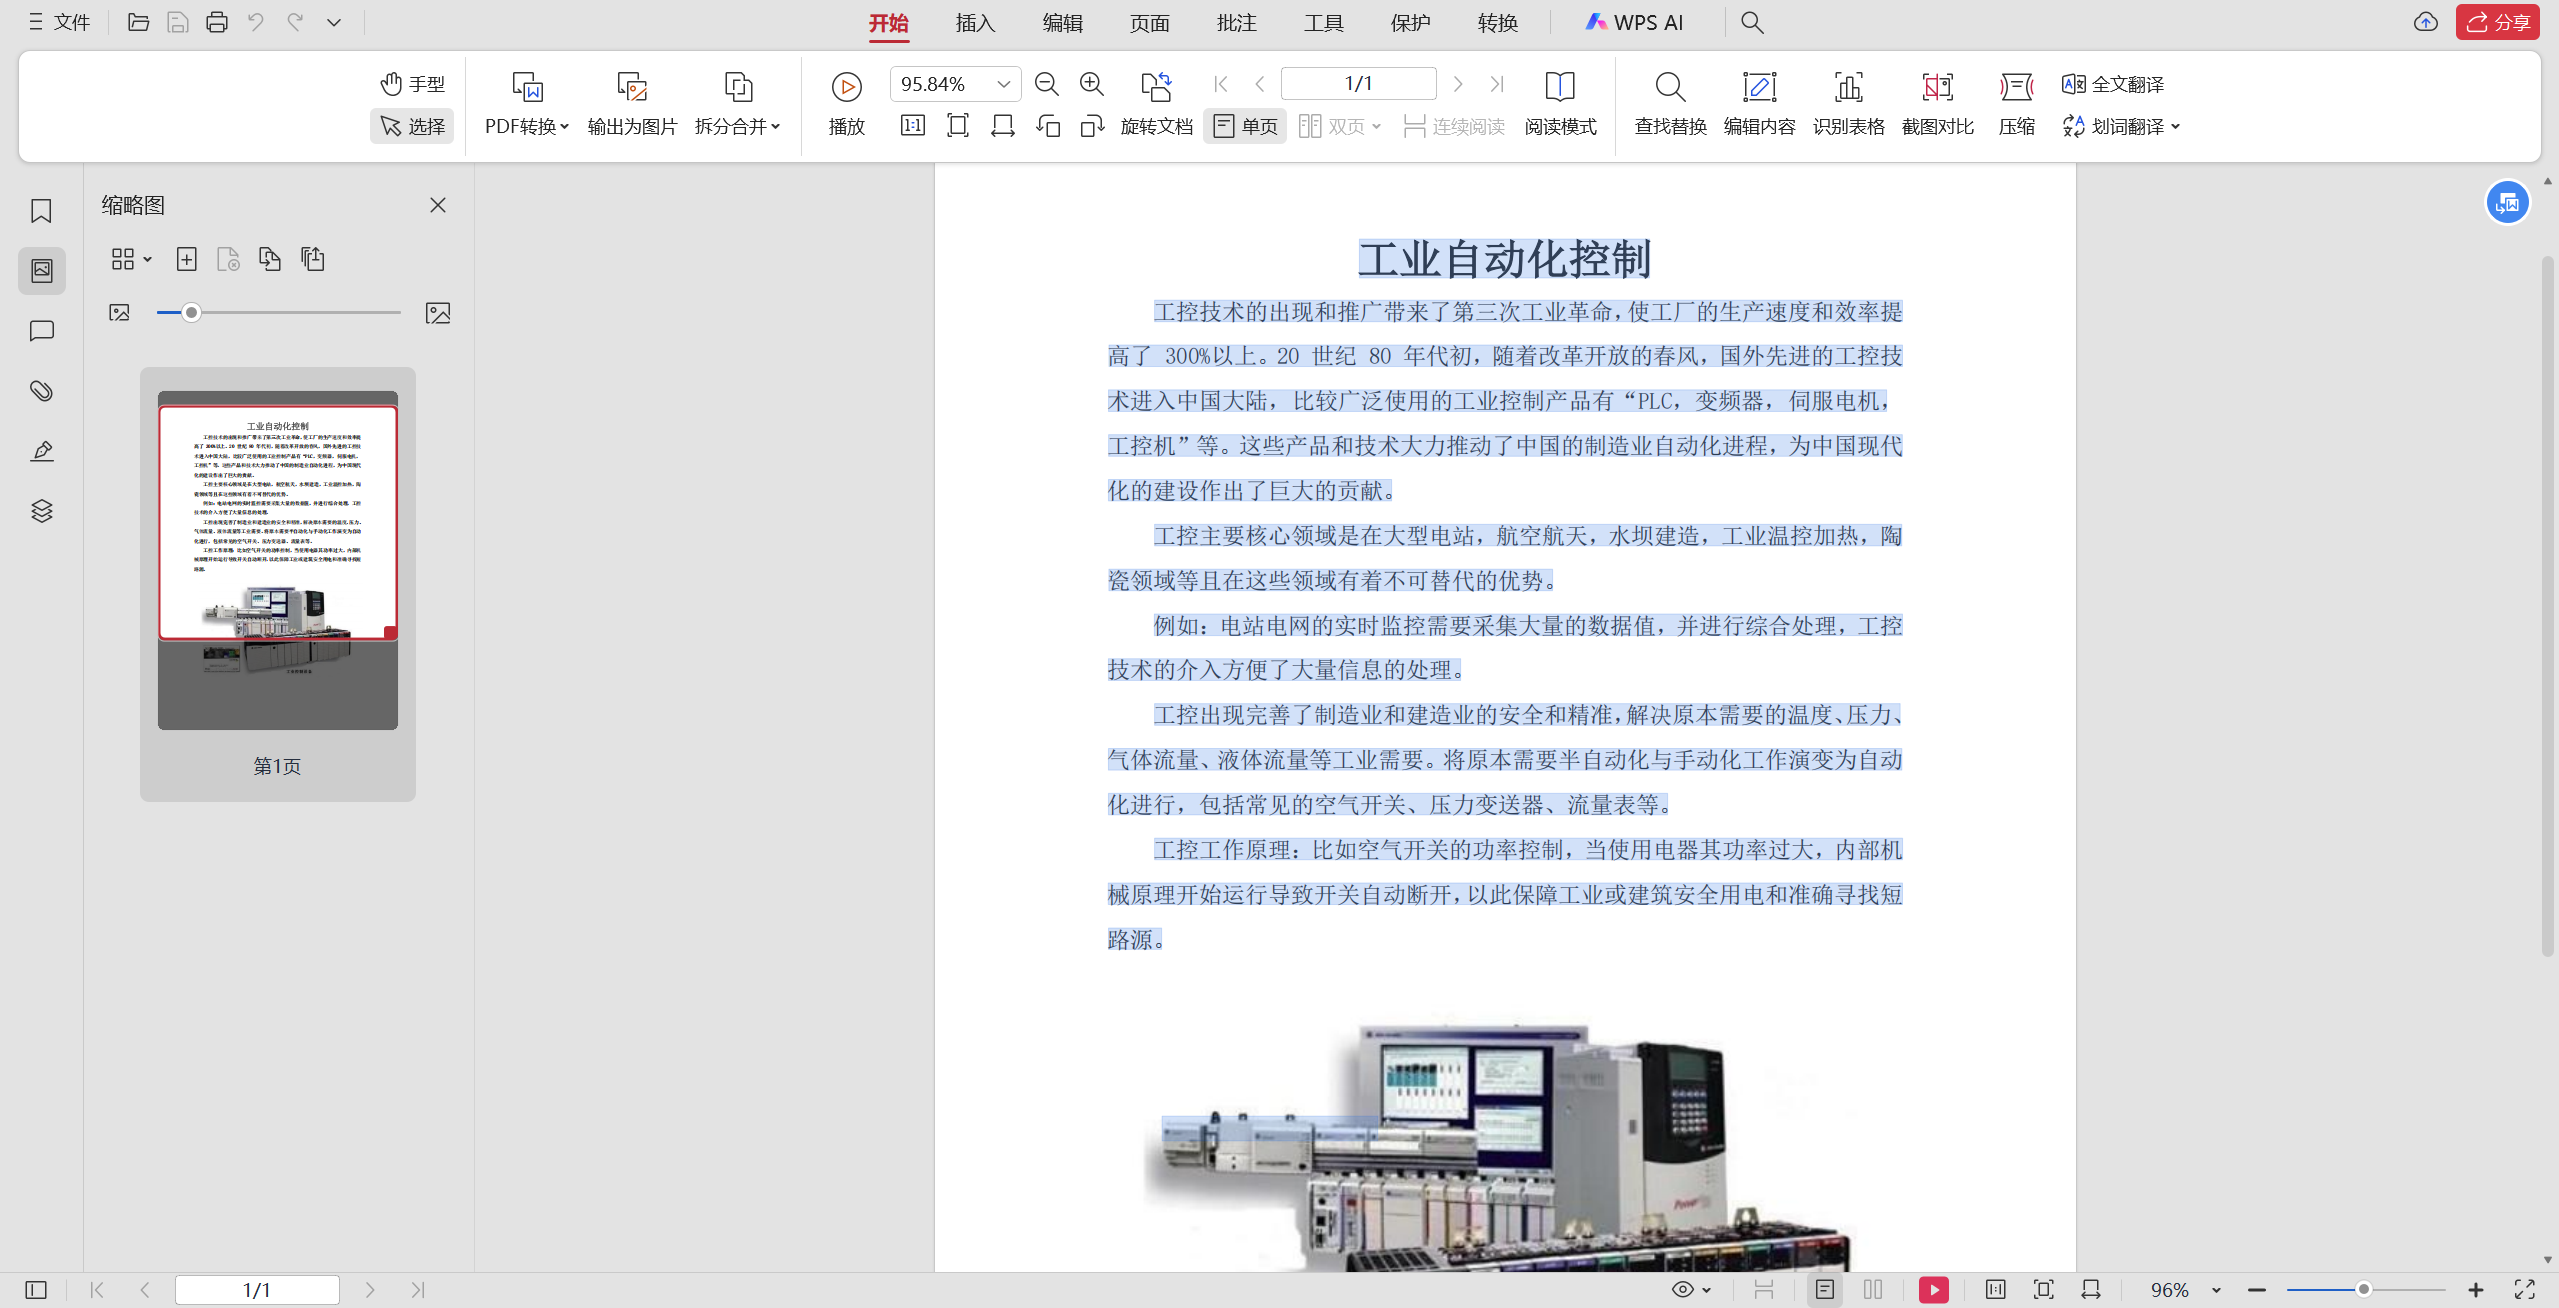Expand the 95.84% zoom level dropdown
2559x1308 pixels.
tap(1003, 84)
